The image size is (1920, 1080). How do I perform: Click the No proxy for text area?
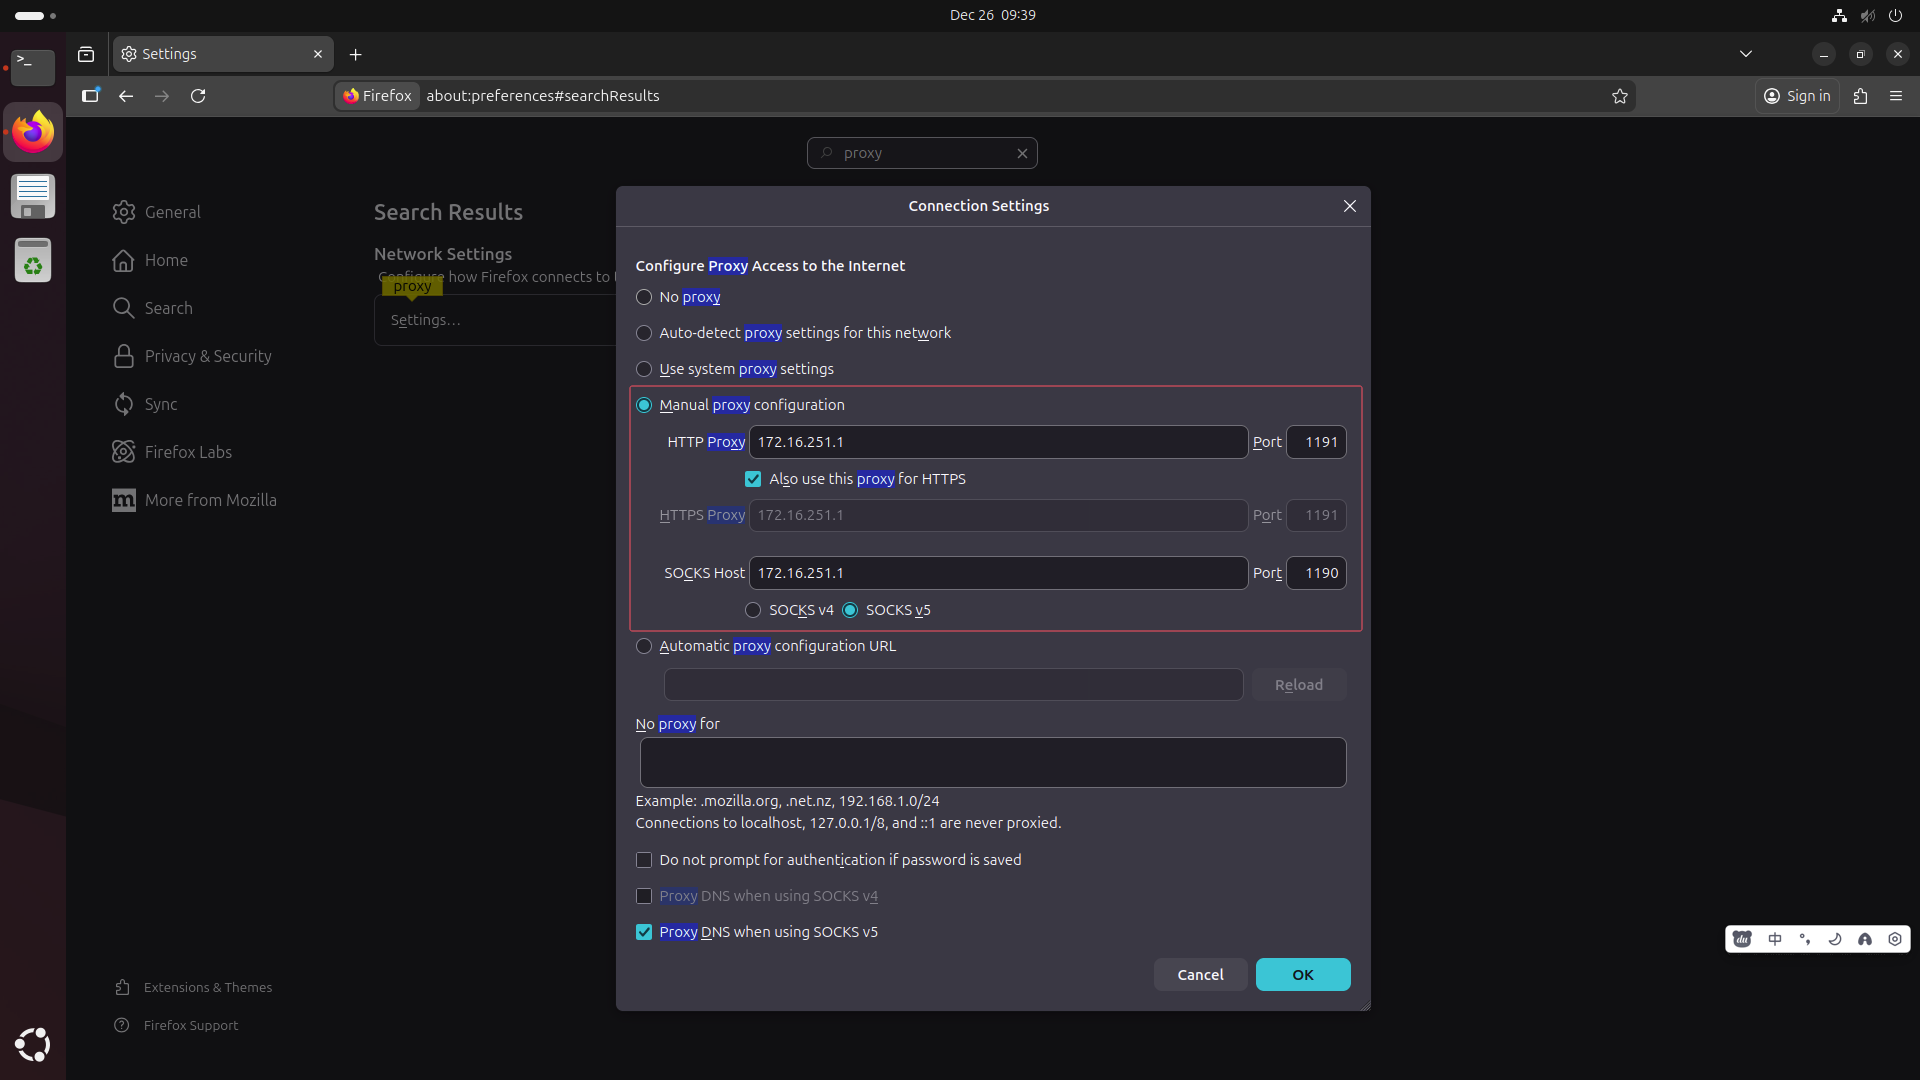[x=992, y=762]
